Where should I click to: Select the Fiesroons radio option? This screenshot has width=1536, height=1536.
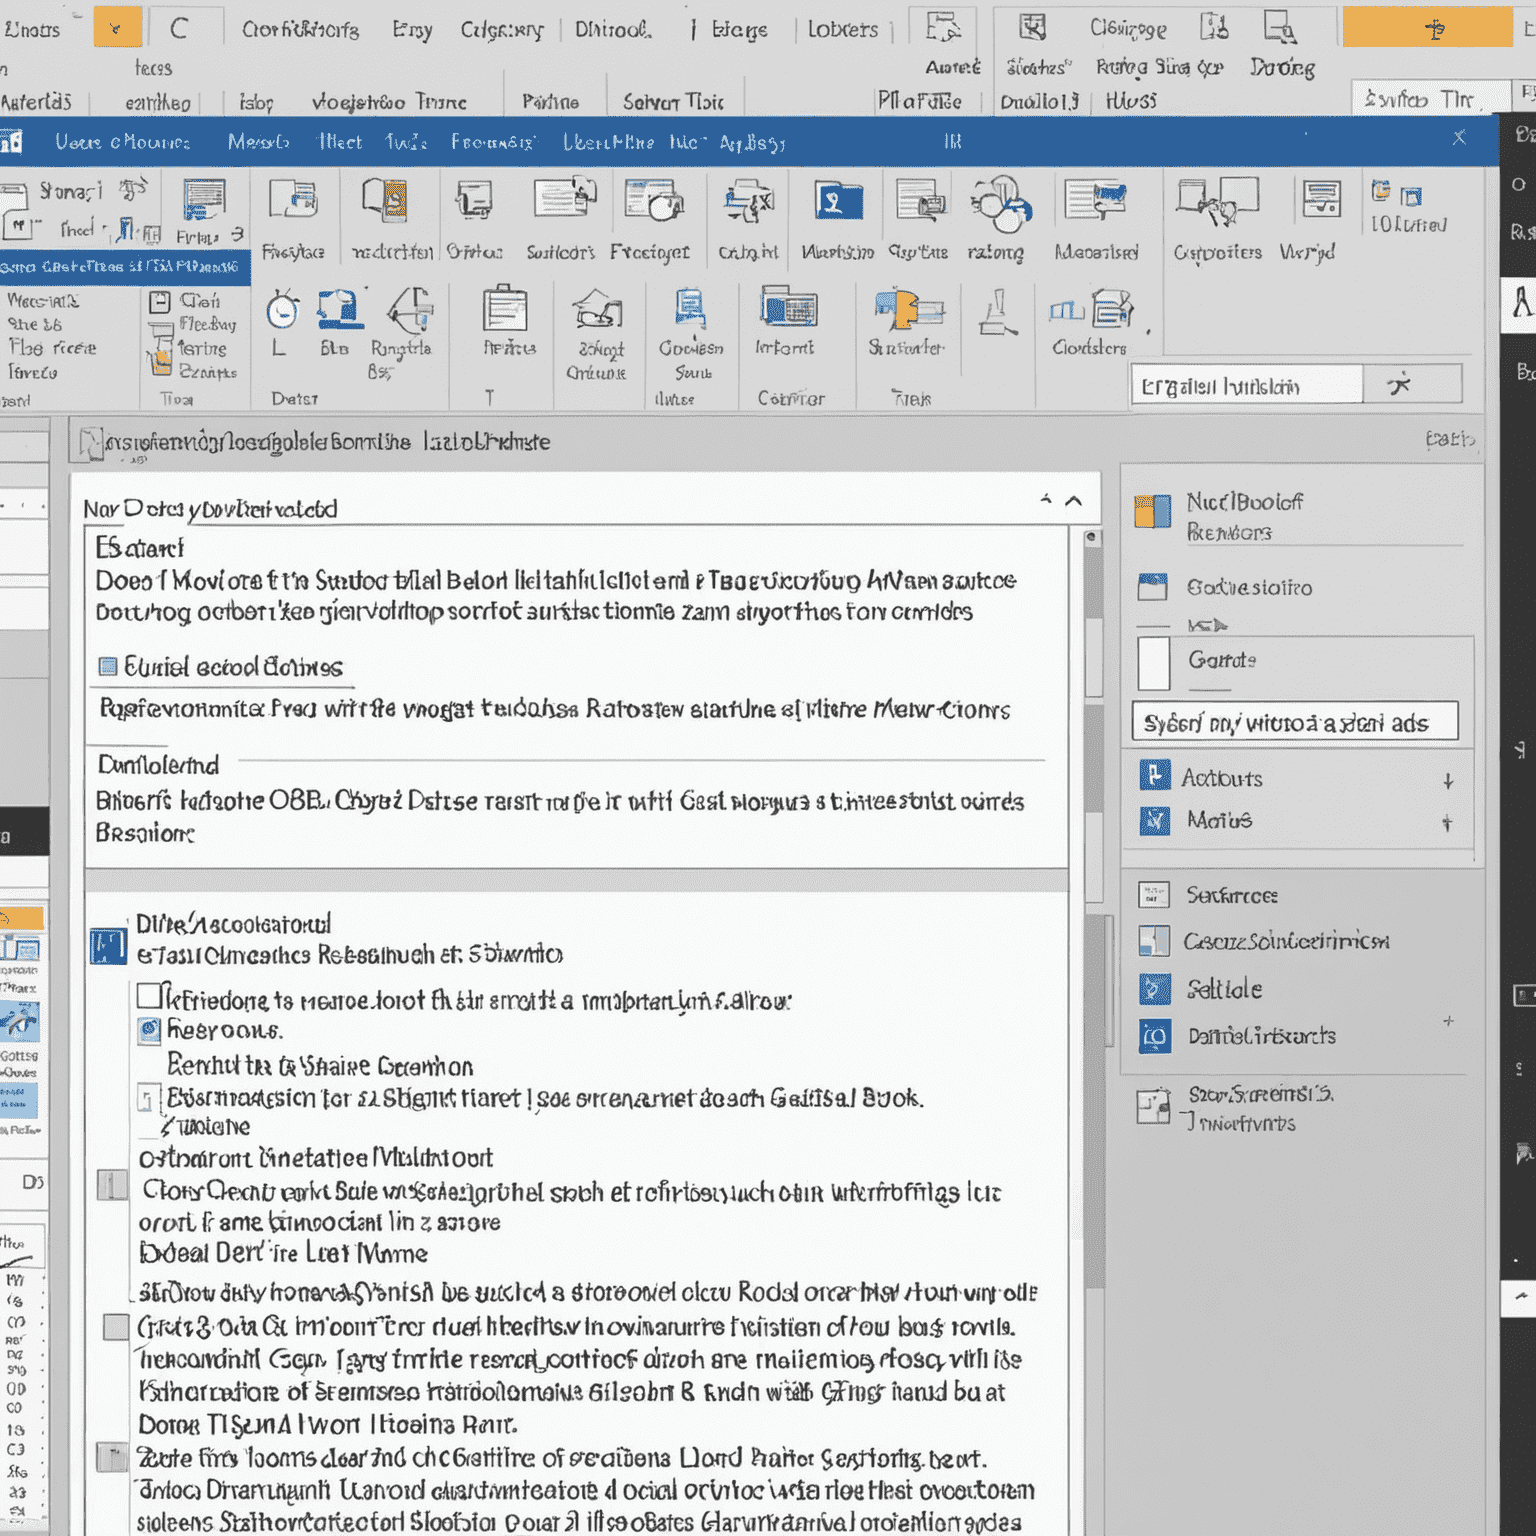[149, 1029]
